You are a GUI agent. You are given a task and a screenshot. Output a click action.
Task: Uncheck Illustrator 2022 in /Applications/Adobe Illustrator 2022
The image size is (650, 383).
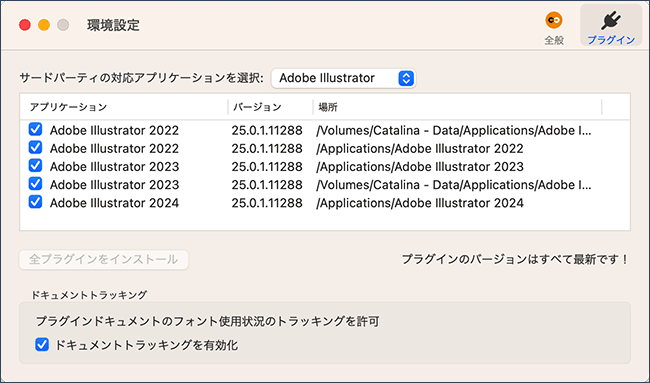35,148
